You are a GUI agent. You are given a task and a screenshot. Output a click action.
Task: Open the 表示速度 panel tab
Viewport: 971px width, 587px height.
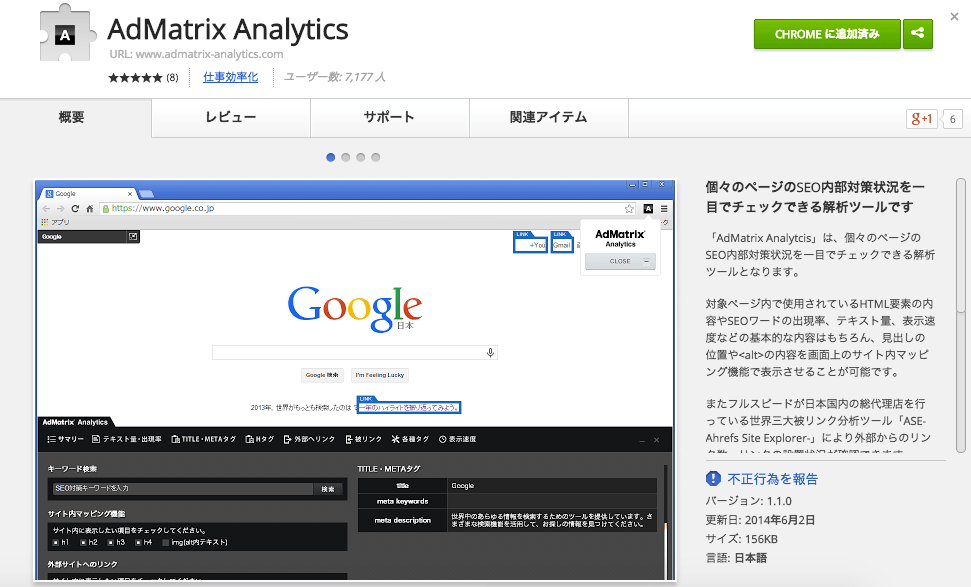(x=458, y=439)
